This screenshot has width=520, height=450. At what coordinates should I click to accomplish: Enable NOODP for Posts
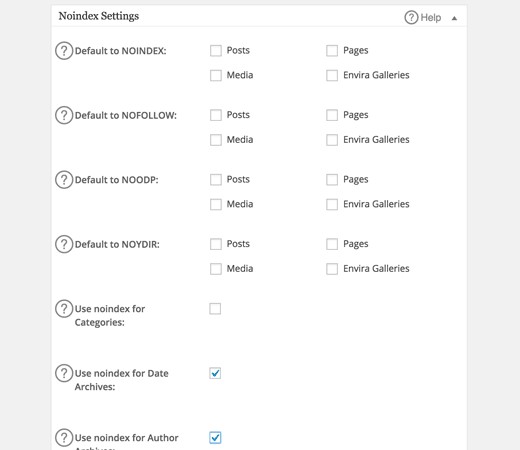(x=216, y=180)
